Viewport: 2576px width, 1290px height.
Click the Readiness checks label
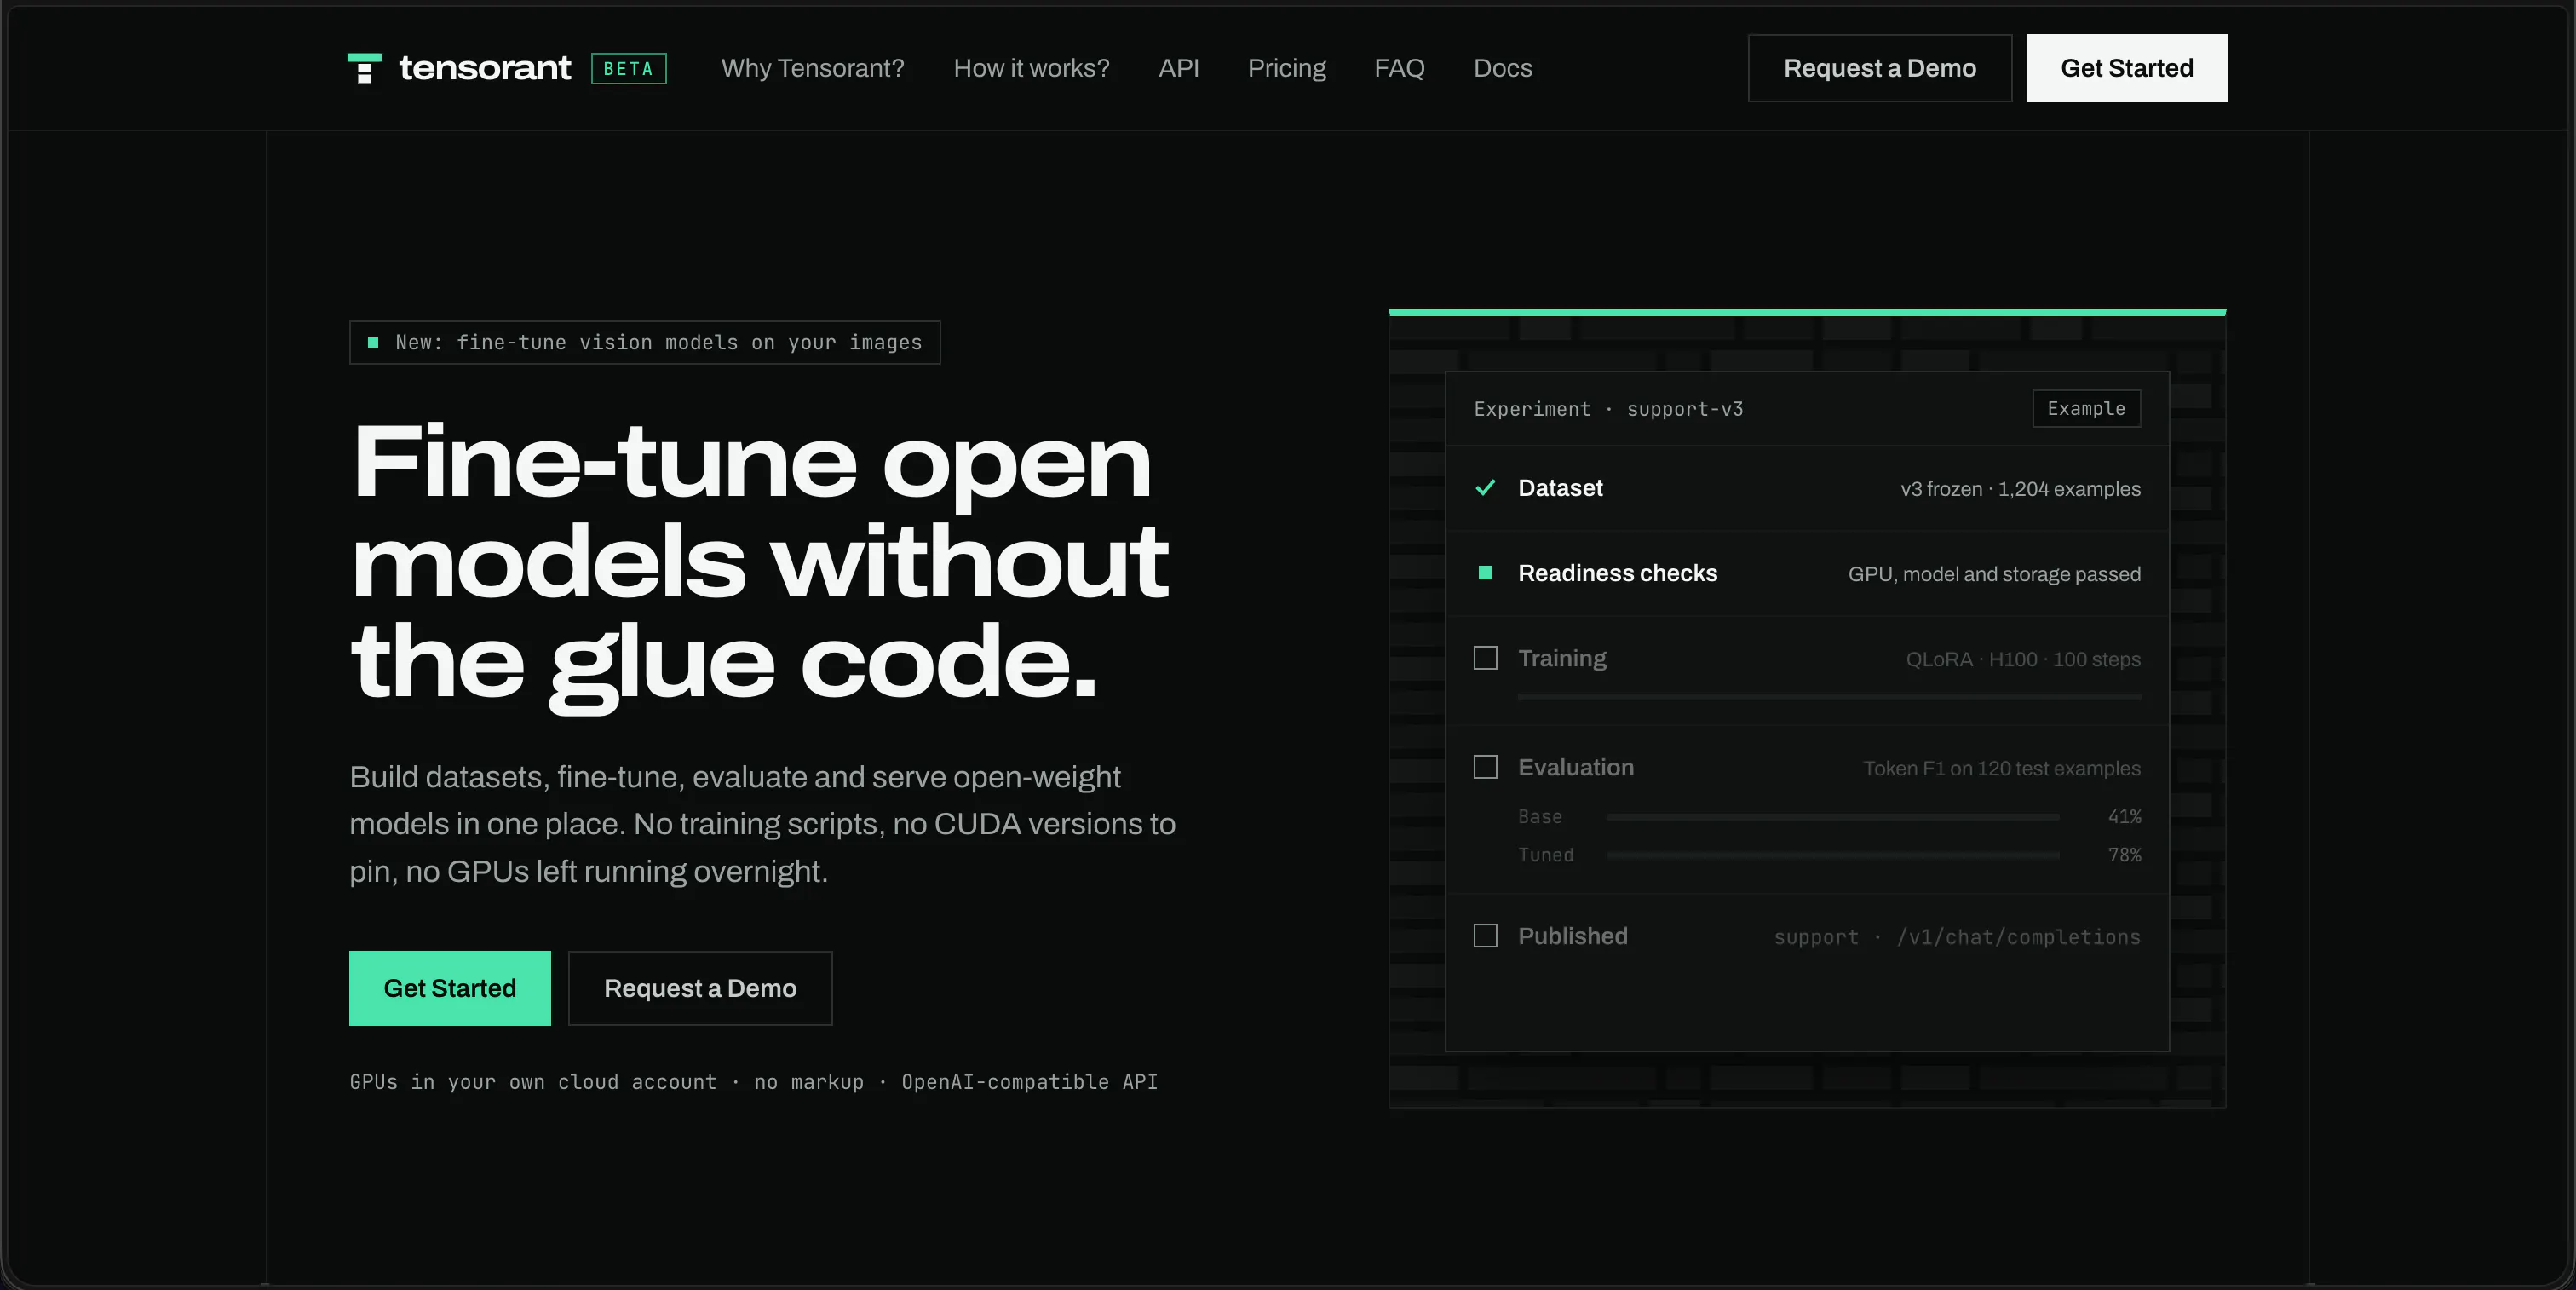coord(1617,573)
